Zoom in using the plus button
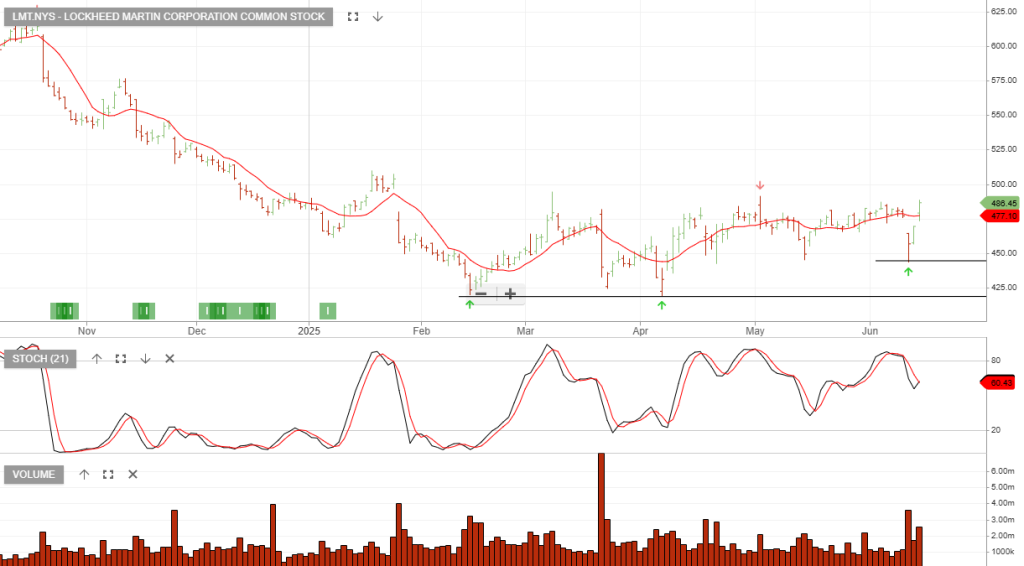 click(510, 293)
